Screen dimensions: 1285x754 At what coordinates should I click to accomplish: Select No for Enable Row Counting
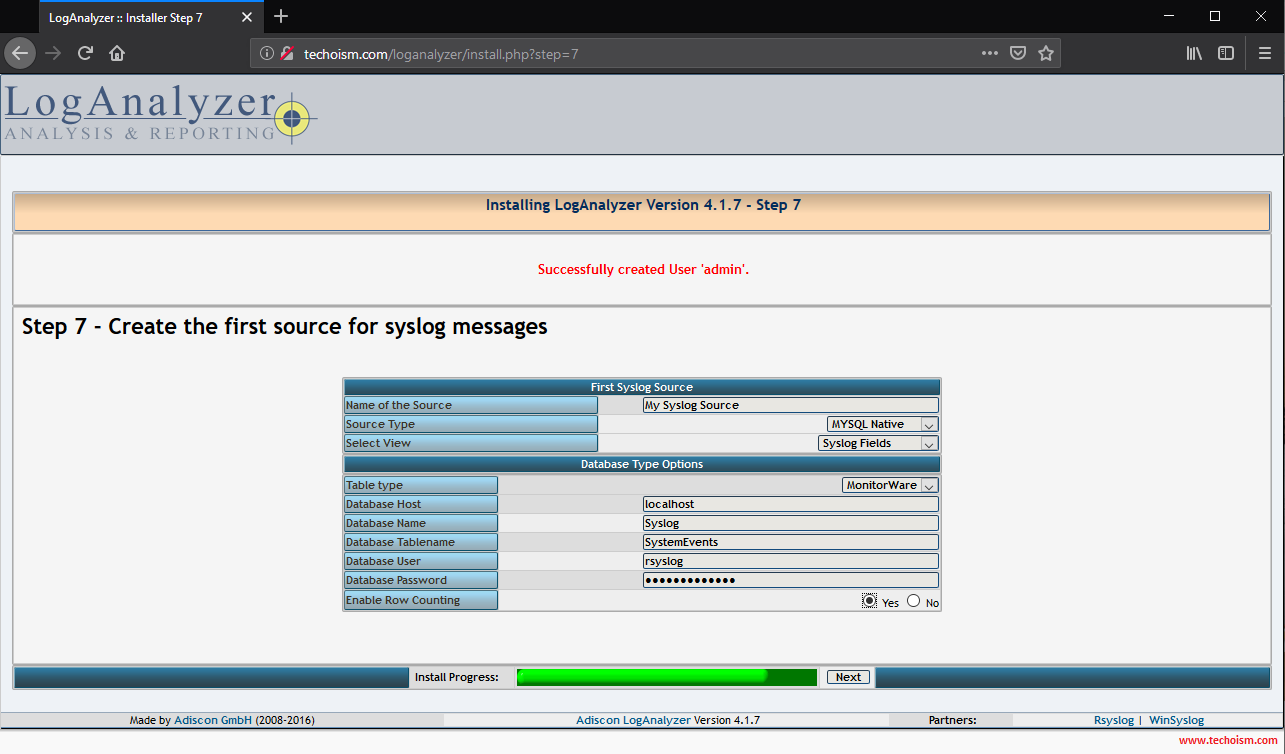(x=914, y=601)
